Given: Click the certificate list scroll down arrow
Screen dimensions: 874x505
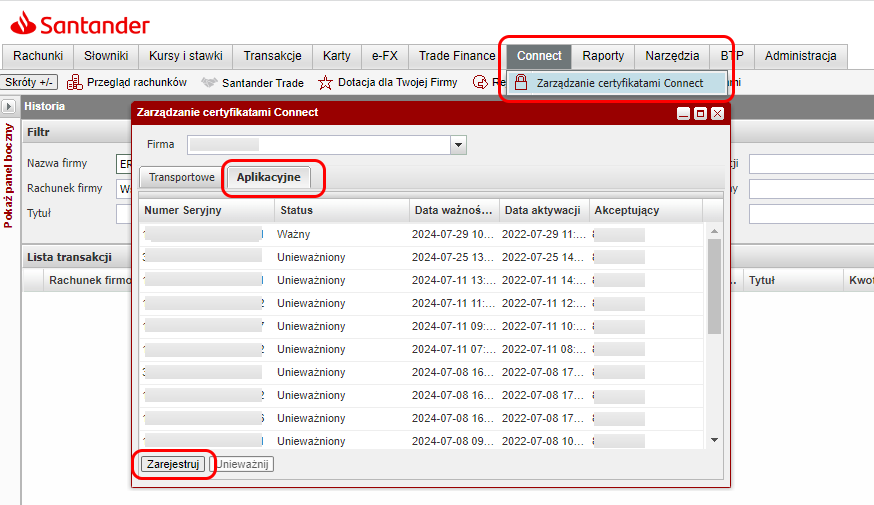Looking at the screenshot, I should (x=715, y=440).
